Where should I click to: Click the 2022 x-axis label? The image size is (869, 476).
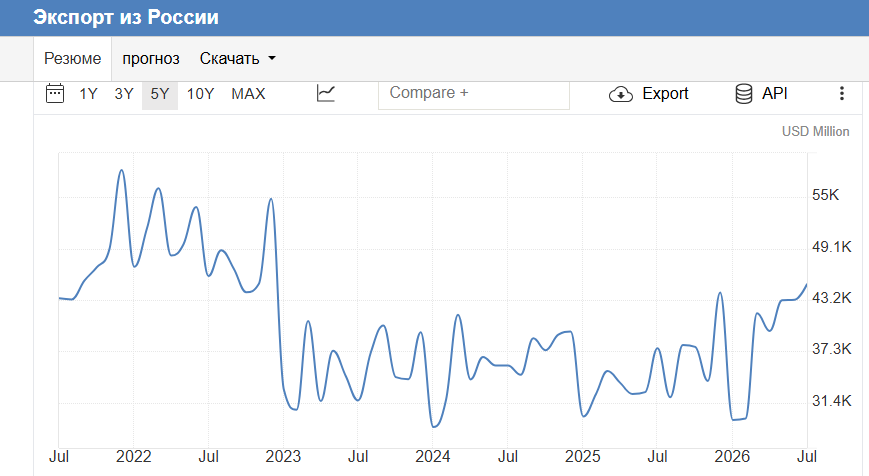tap(134, 457)
